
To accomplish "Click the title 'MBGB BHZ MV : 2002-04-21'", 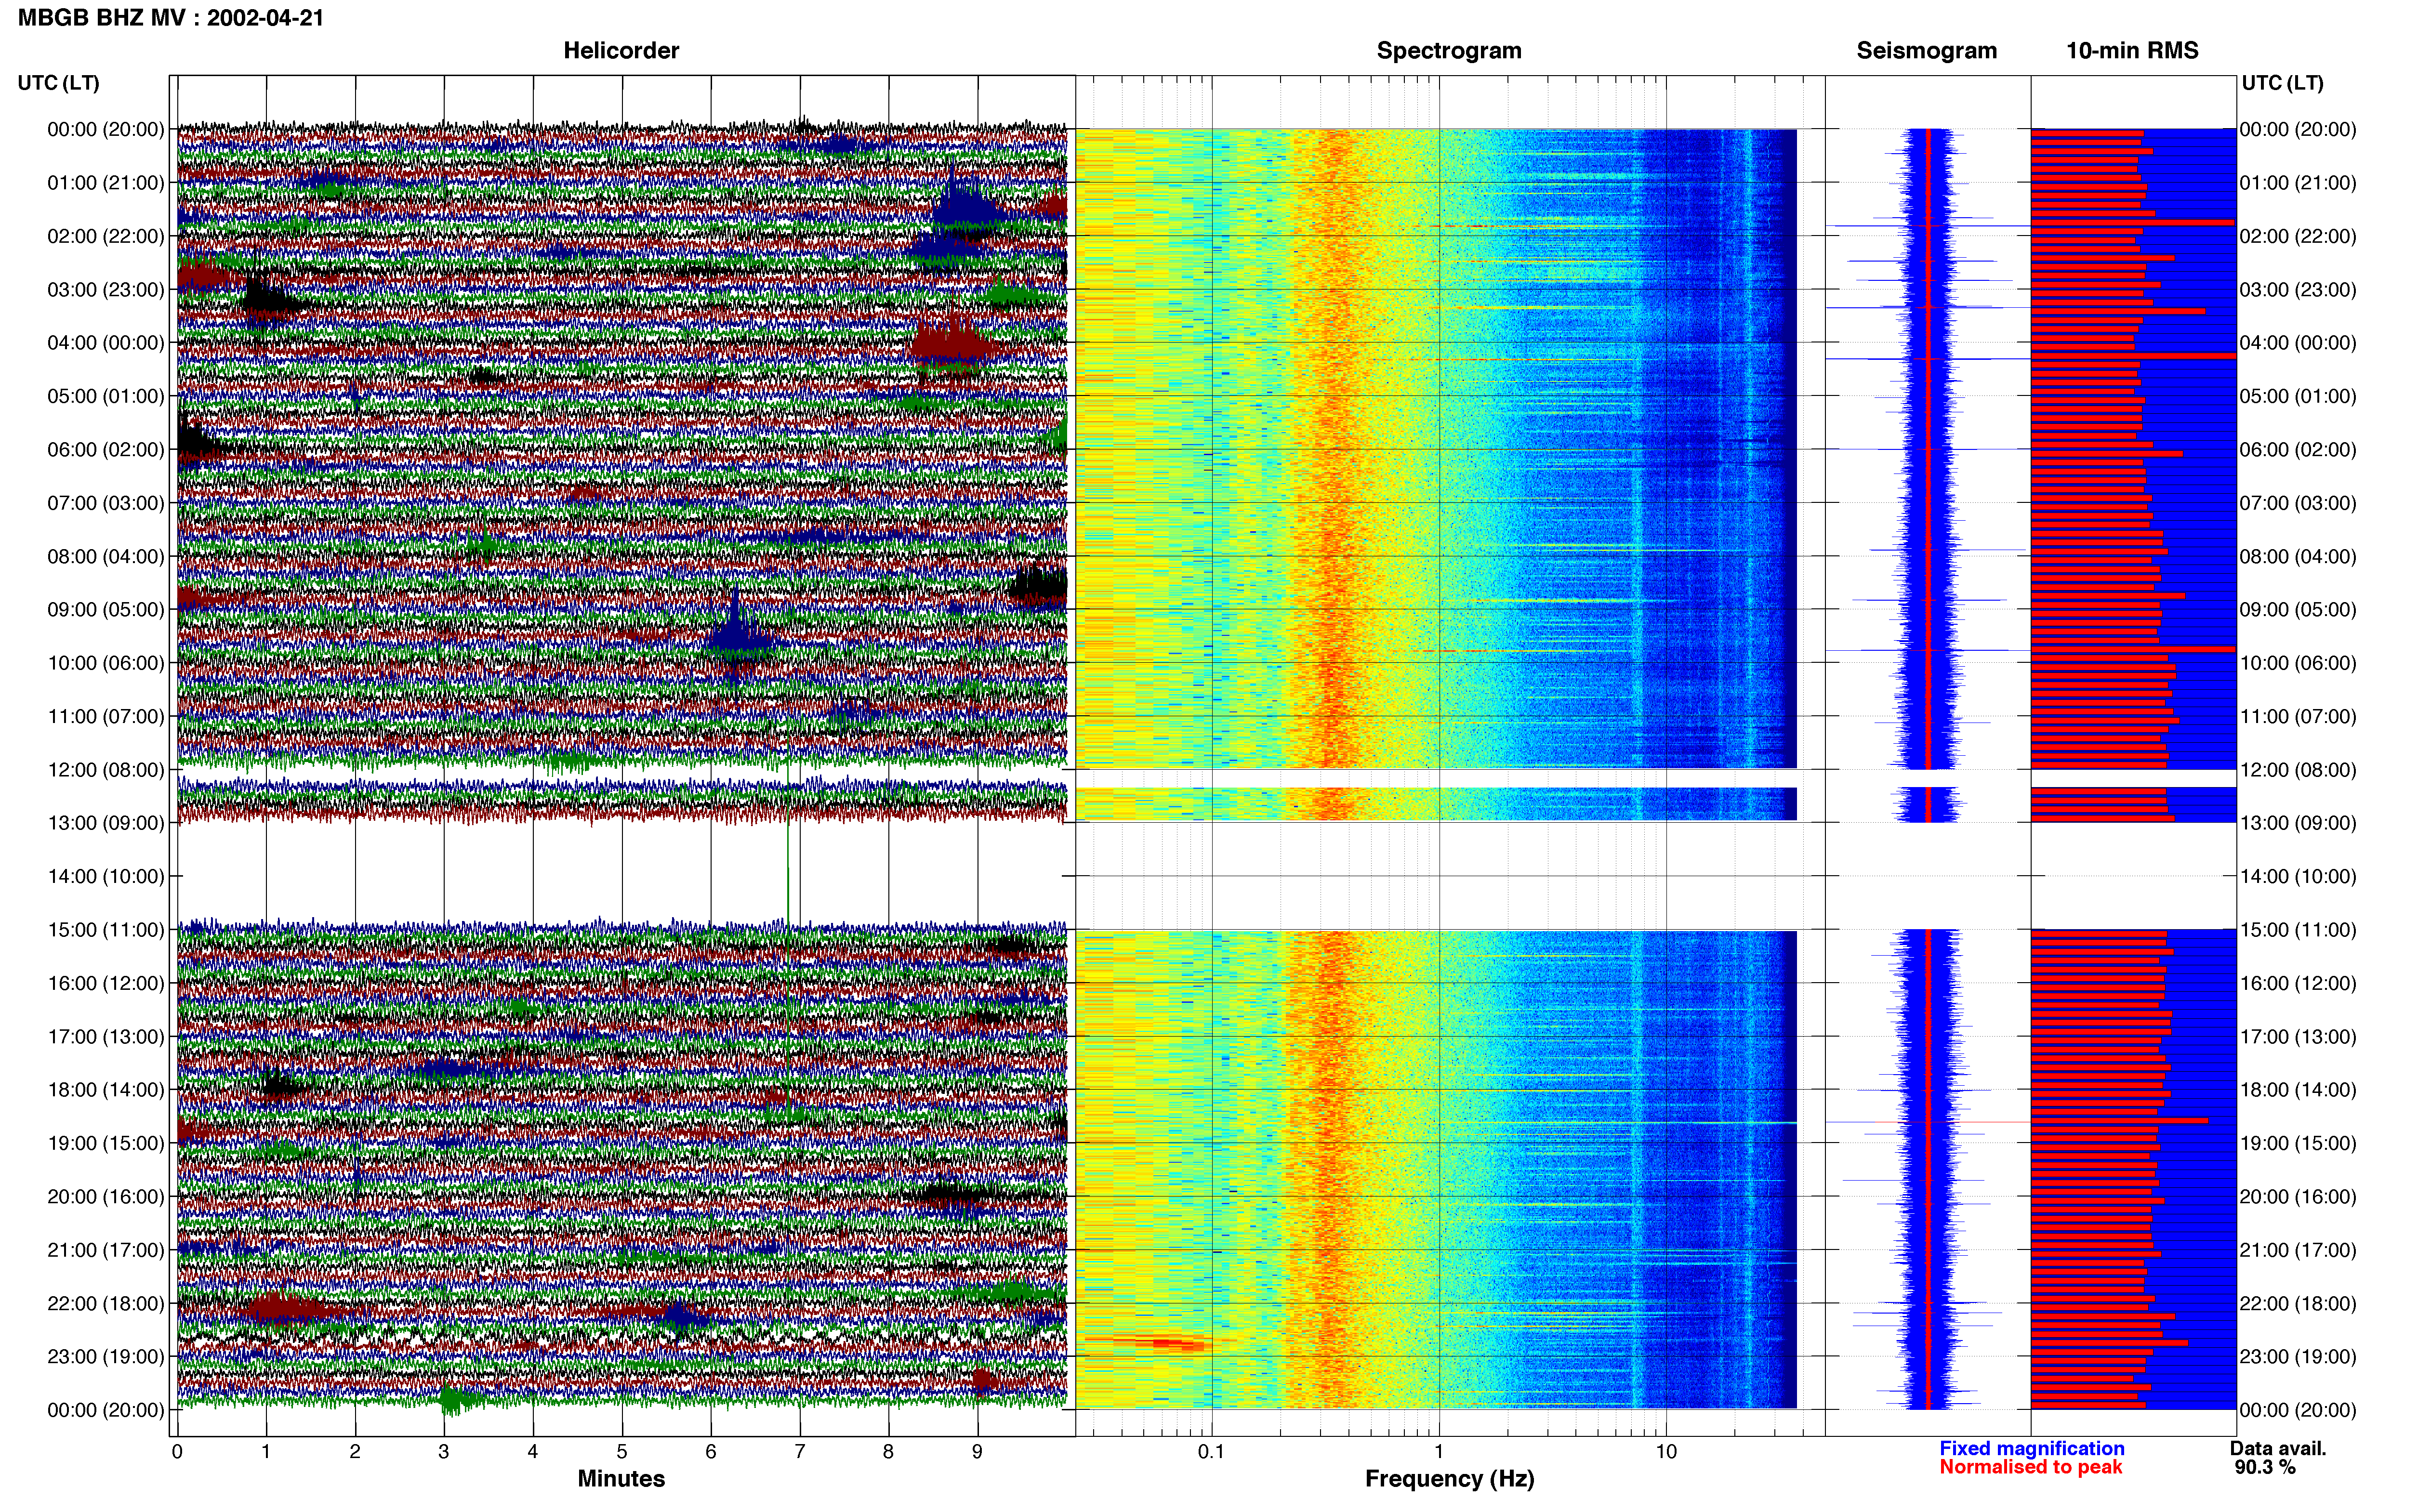I will coord(171,18).
